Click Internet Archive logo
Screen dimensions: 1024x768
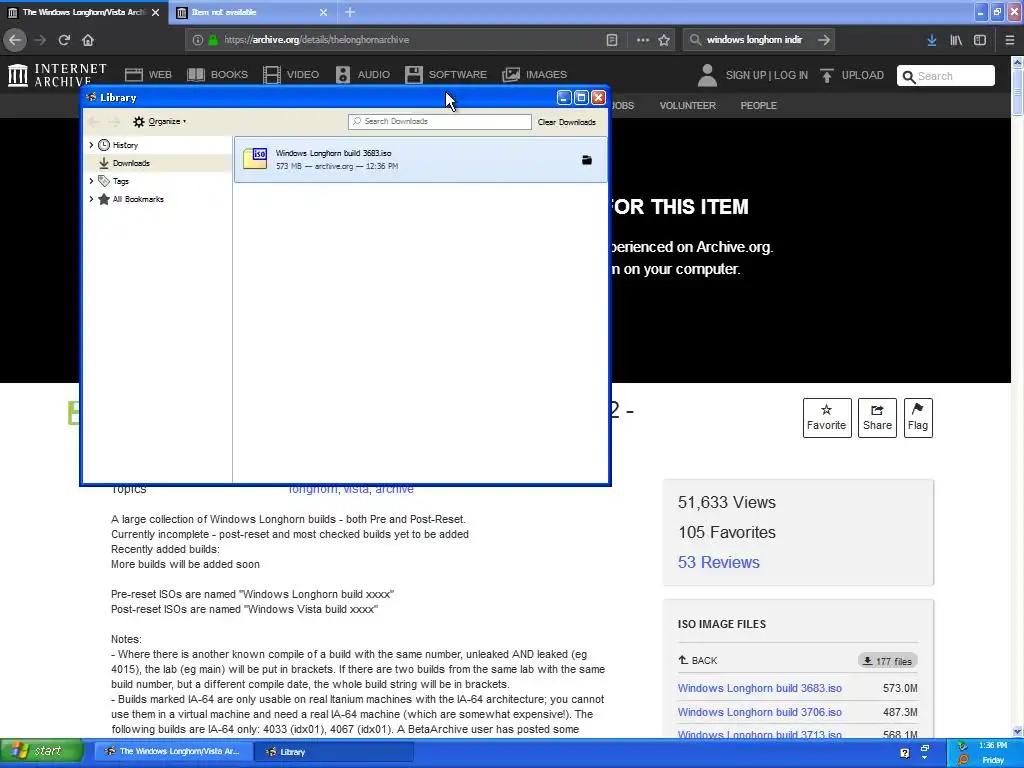pyautogui.click(x=57, y=75)
